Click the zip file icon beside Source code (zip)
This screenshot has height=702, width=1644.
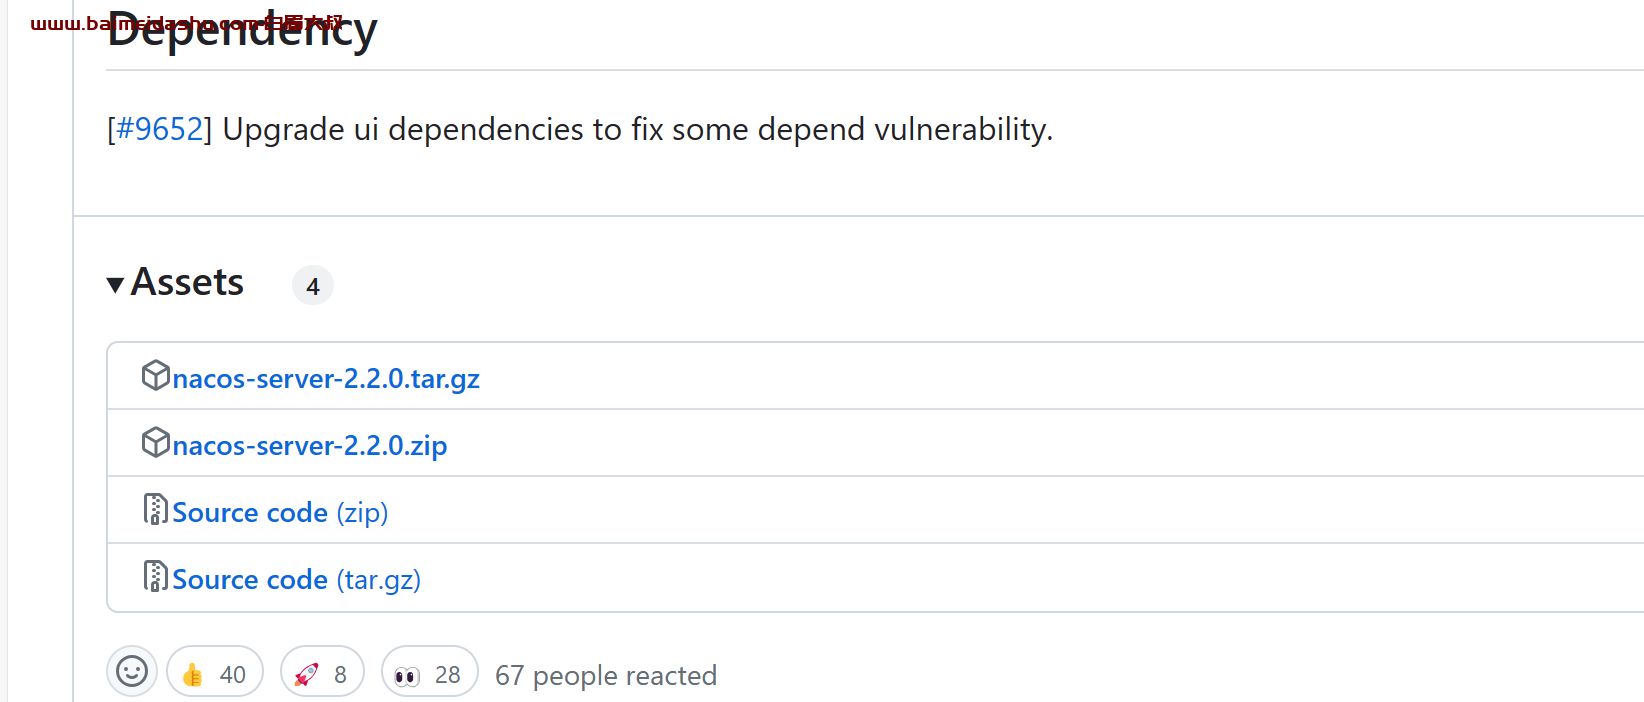[155, 509]
